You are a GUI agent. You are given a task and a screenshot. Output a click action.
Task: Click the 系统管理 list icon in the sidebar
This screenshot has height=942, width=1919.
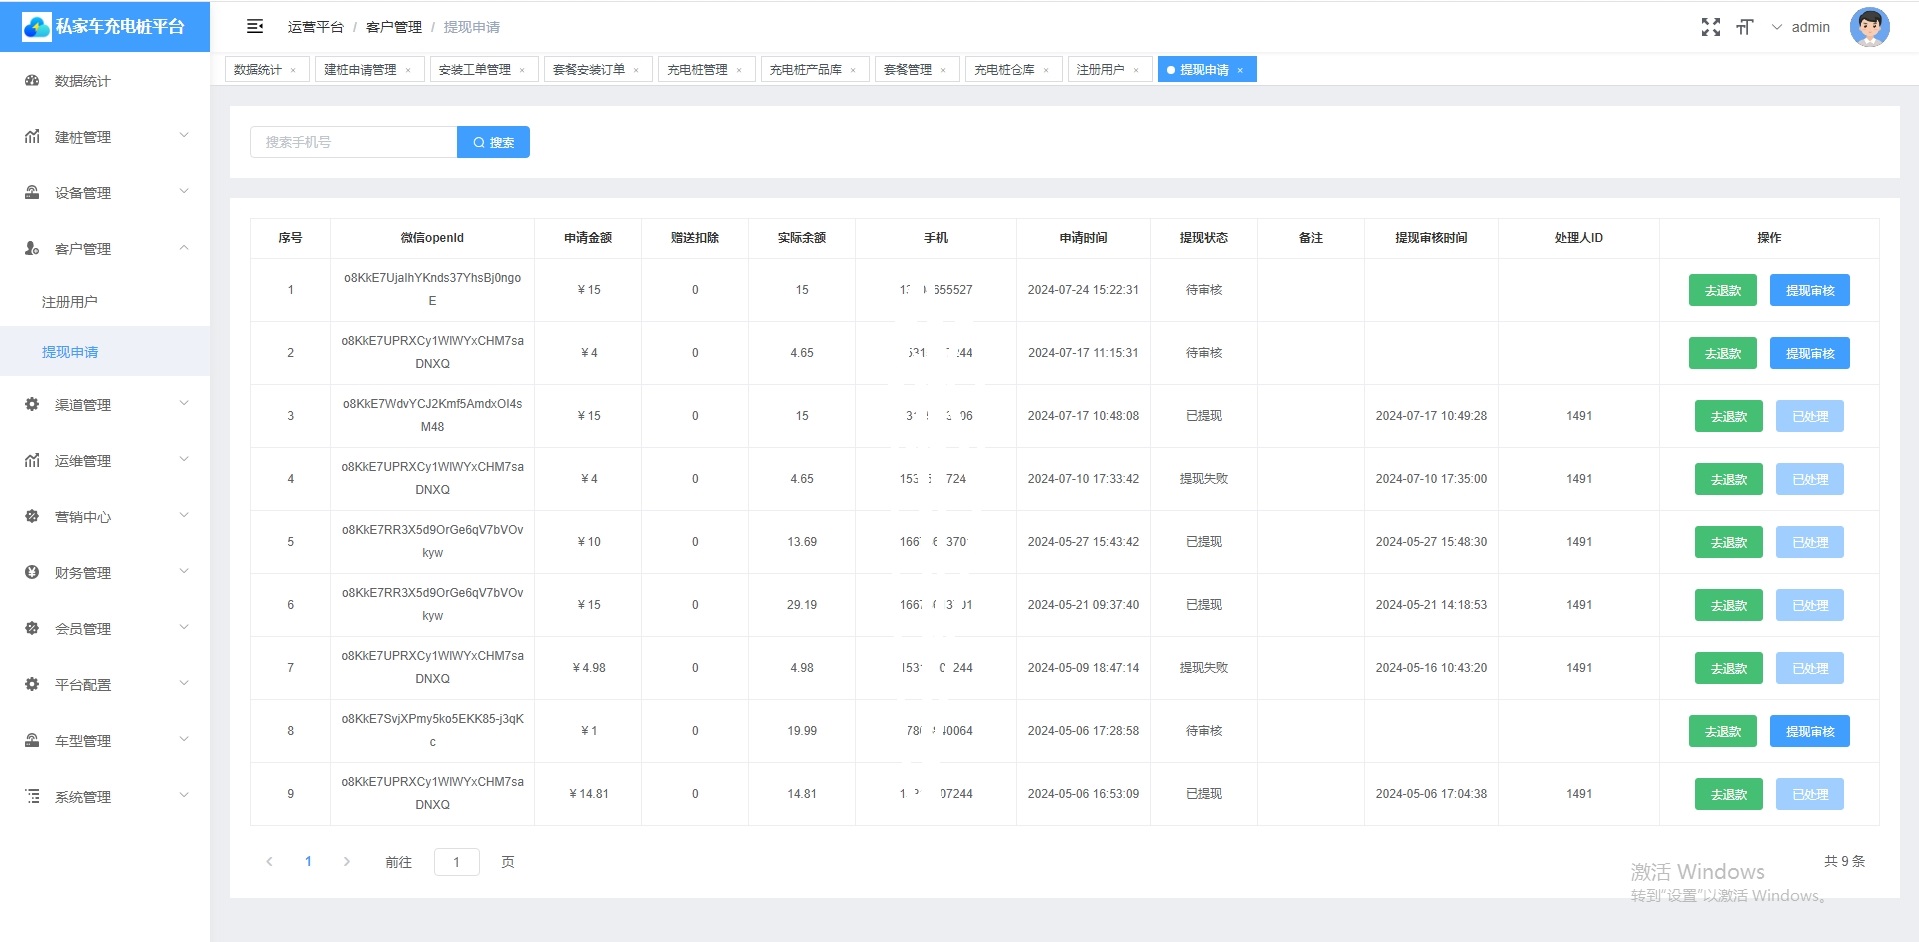coord(32,797)
